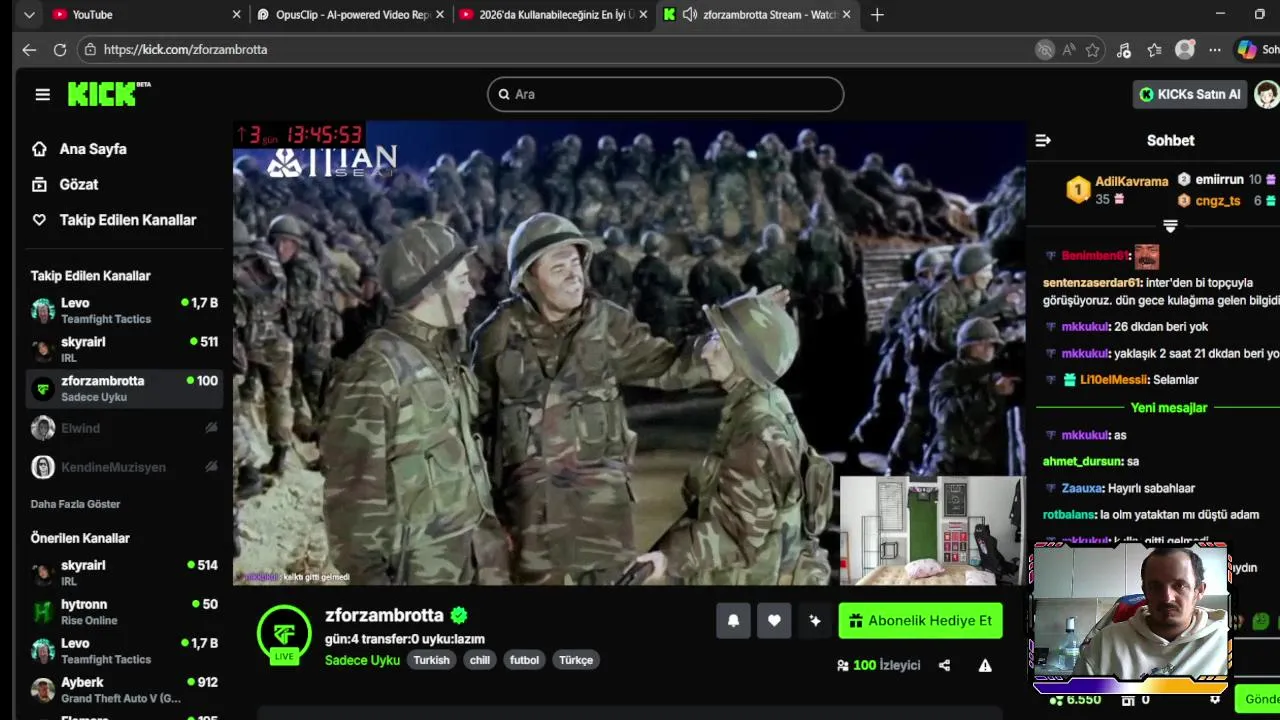The width and height of the screenshot is (1280, 720).
Task: Click KICKs Satın Al button
Action: click(1190, 94)
